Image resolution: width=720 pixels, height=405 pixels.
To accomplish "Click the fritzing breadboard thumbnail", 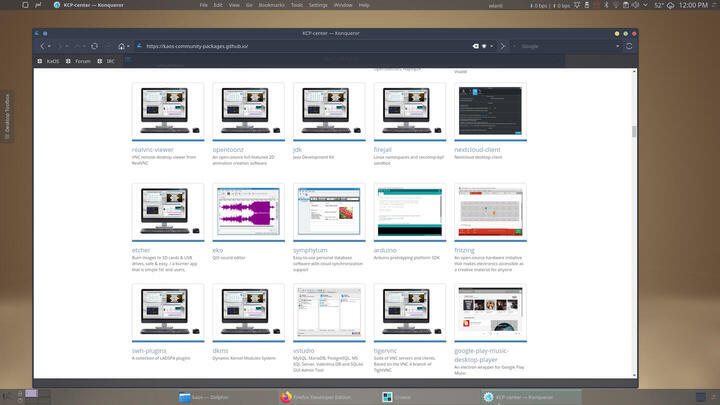I will coord(490,212).
